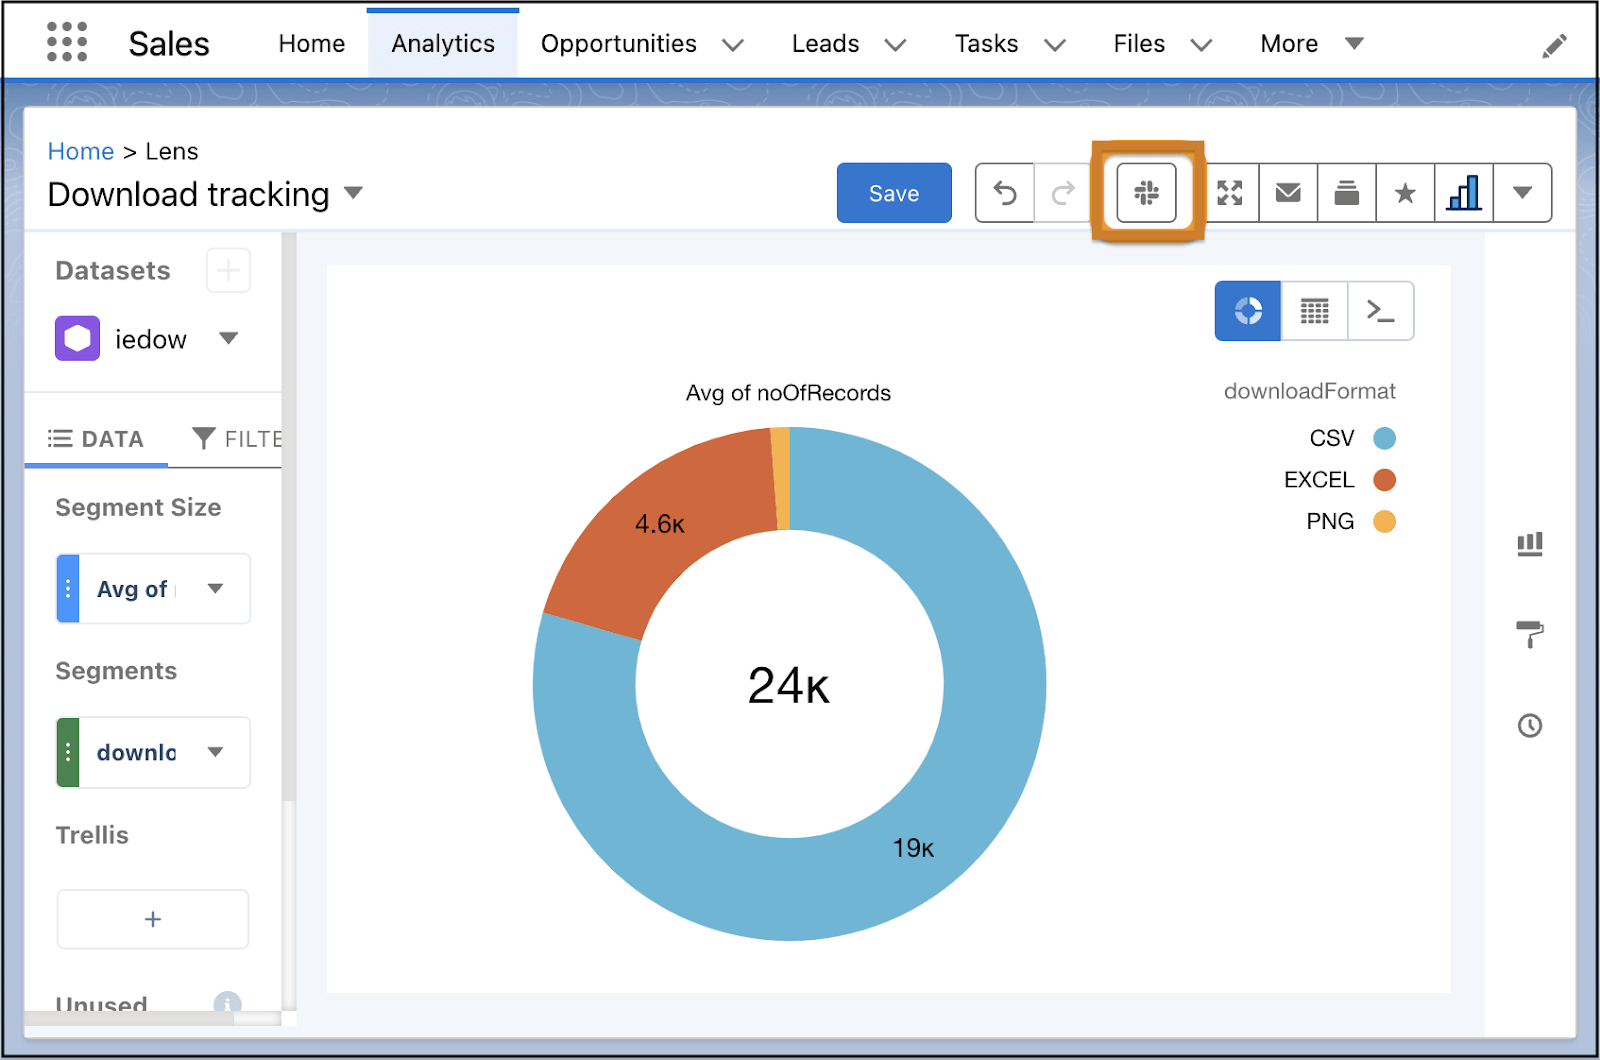Open the history clock panel
The width and height of the screenshot is (1600, 1060).
[x=1529, y=726]
